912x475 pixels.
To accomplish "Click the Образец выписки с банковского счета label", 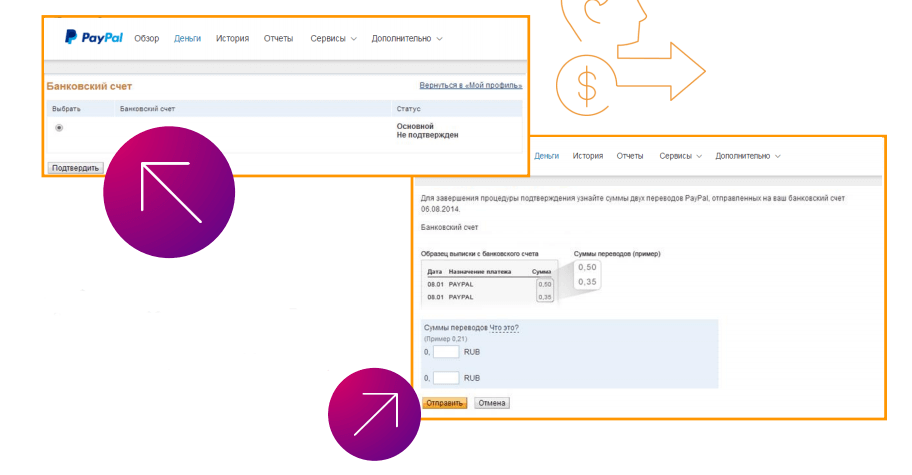I will [480, 253].
